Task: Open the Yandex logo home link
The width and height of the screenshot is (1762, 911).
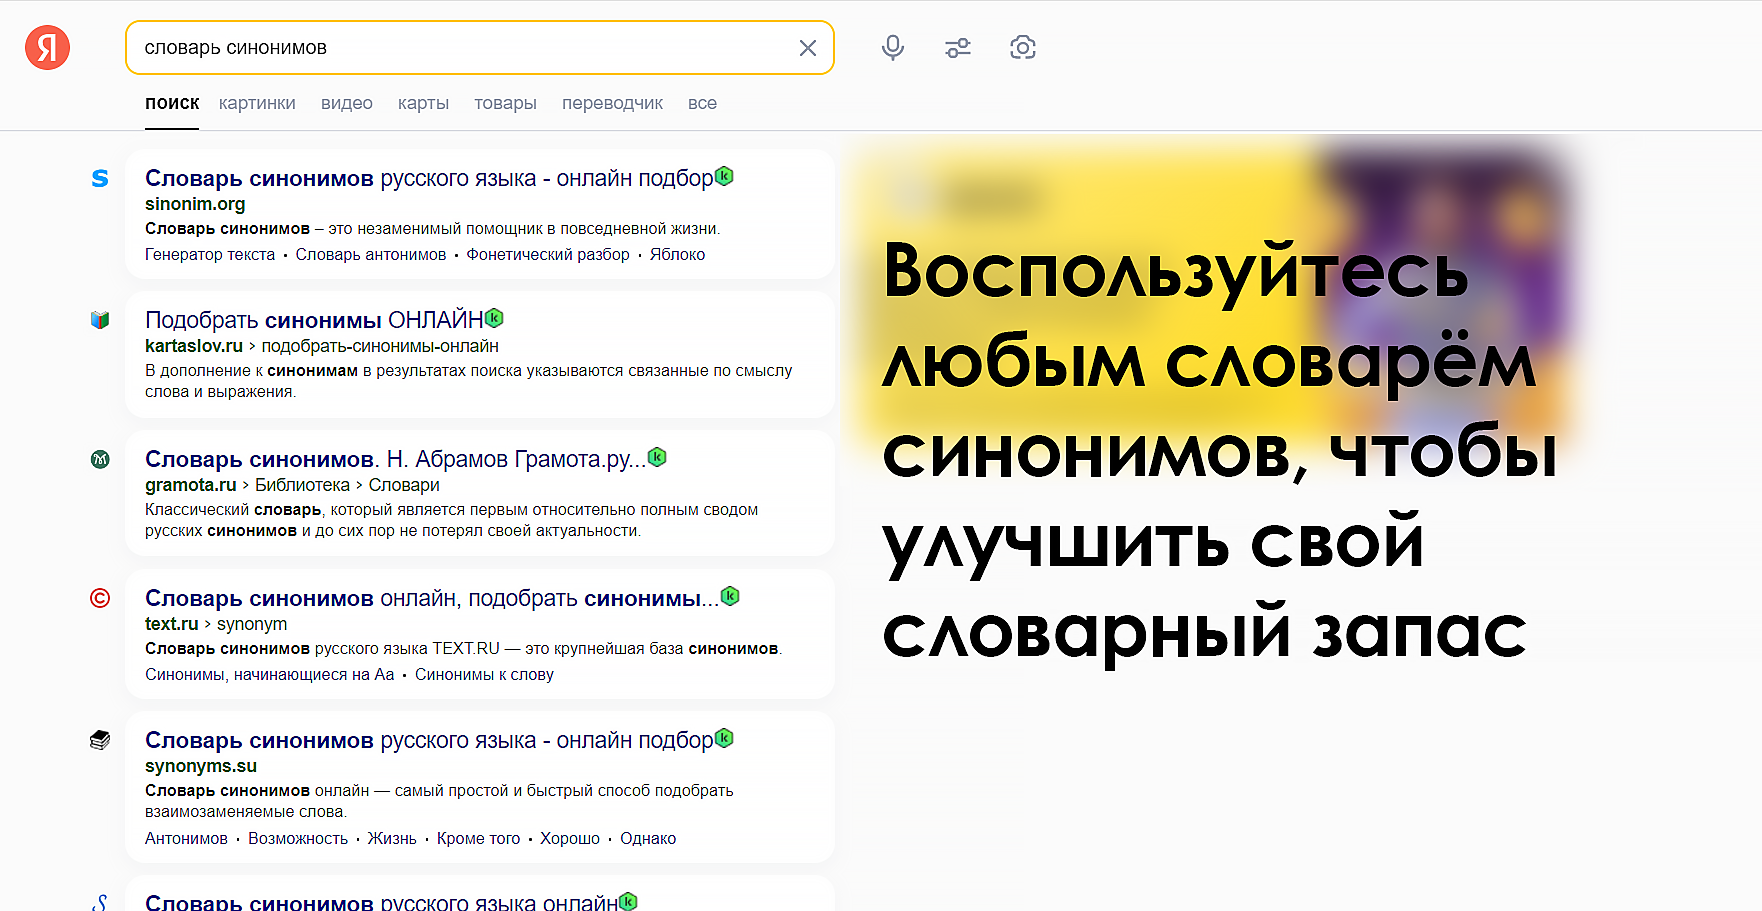Action: click(48, 48)
